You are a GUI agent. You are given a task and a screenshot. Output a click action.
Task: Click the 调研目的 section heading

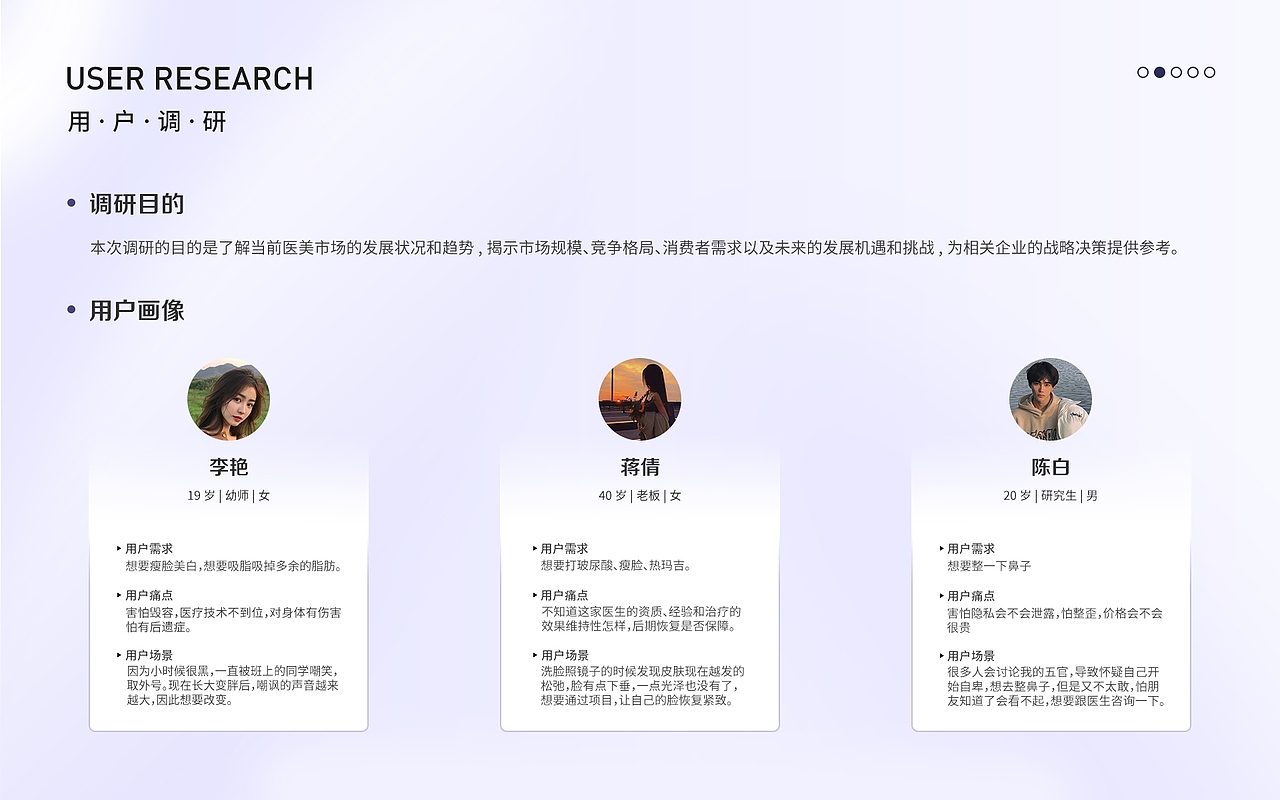point(137,204)
